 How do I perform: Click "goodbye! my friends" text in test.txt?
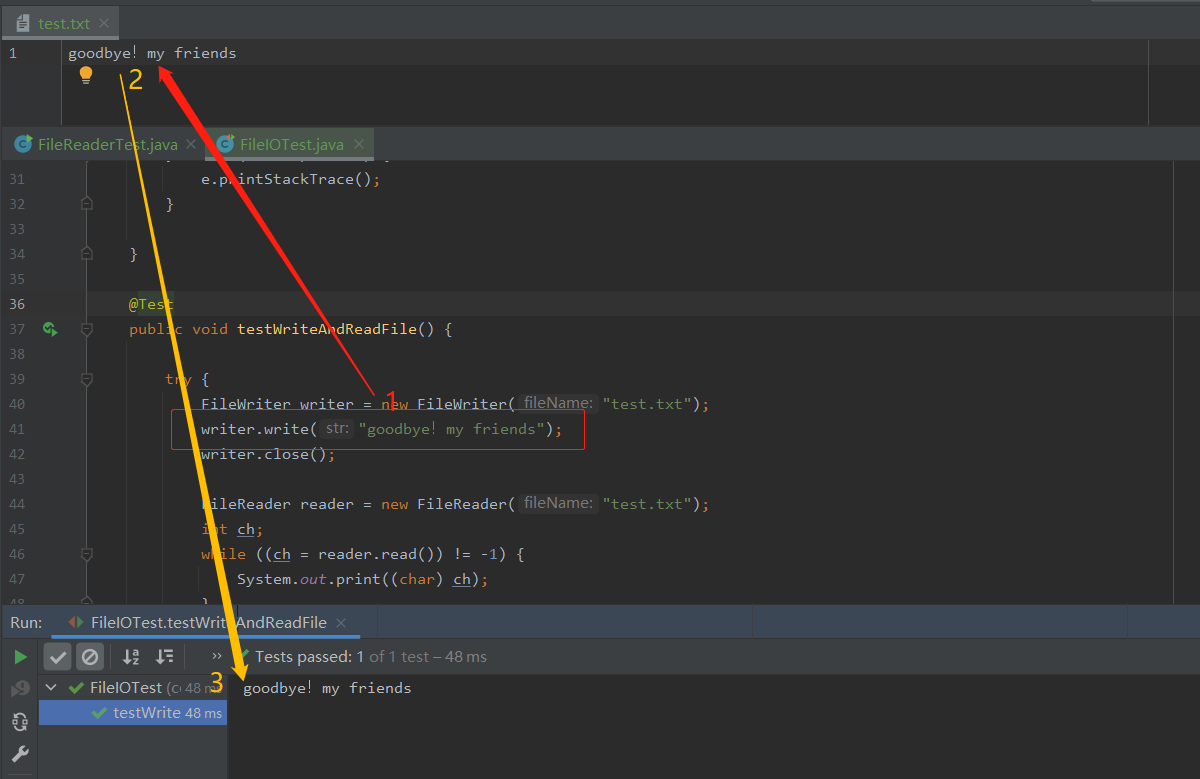[152, 53]
